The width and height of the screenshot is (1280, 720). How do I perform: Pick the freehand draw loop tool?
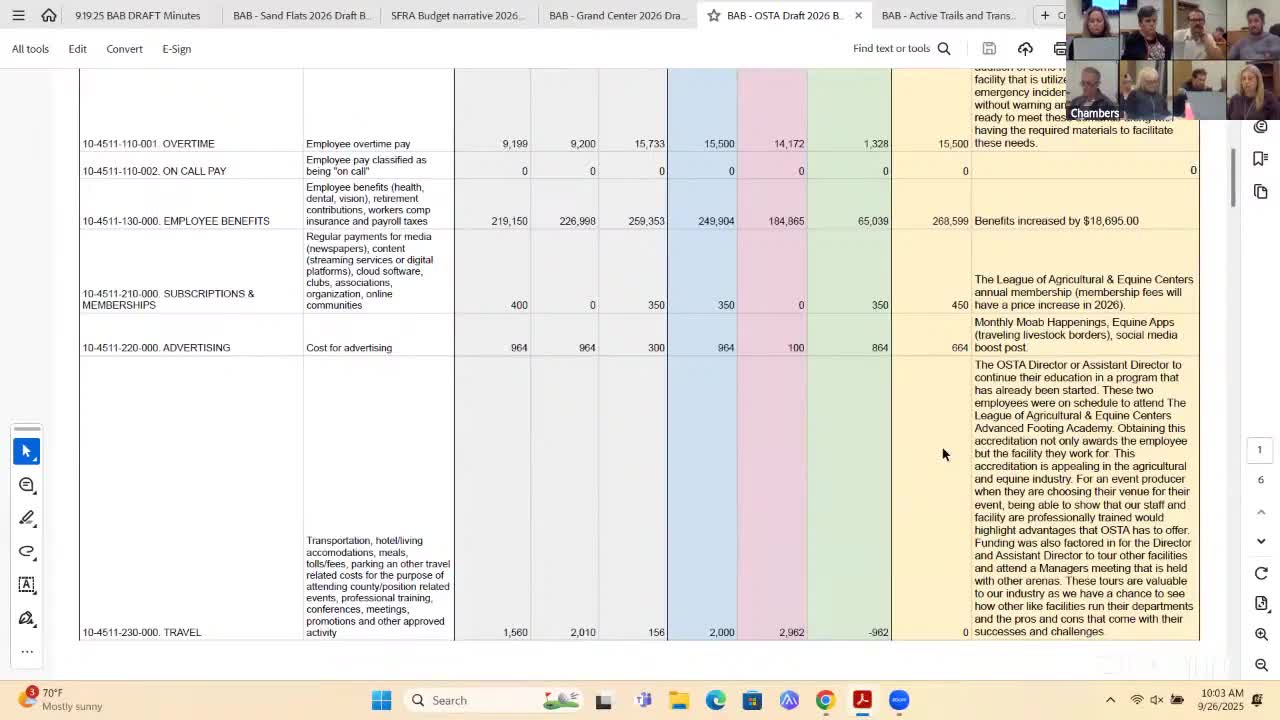[x=27, y=551]
